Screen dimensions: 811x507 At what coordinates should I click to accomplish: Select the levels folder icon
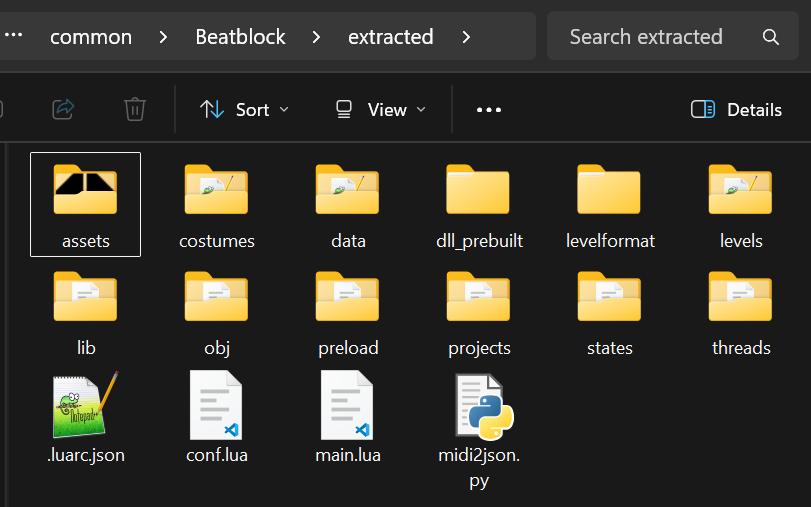click(740, 189)
